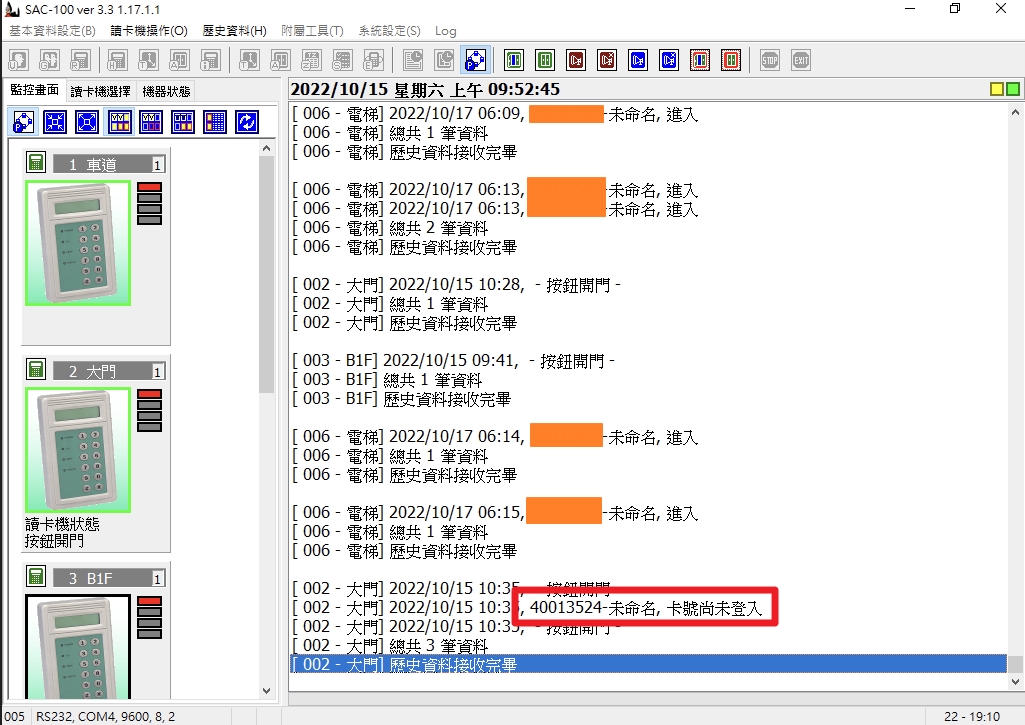Click calculator icon beside 1 車道 reader
This screenshot has height=725, width=1025.
[36, 162]
